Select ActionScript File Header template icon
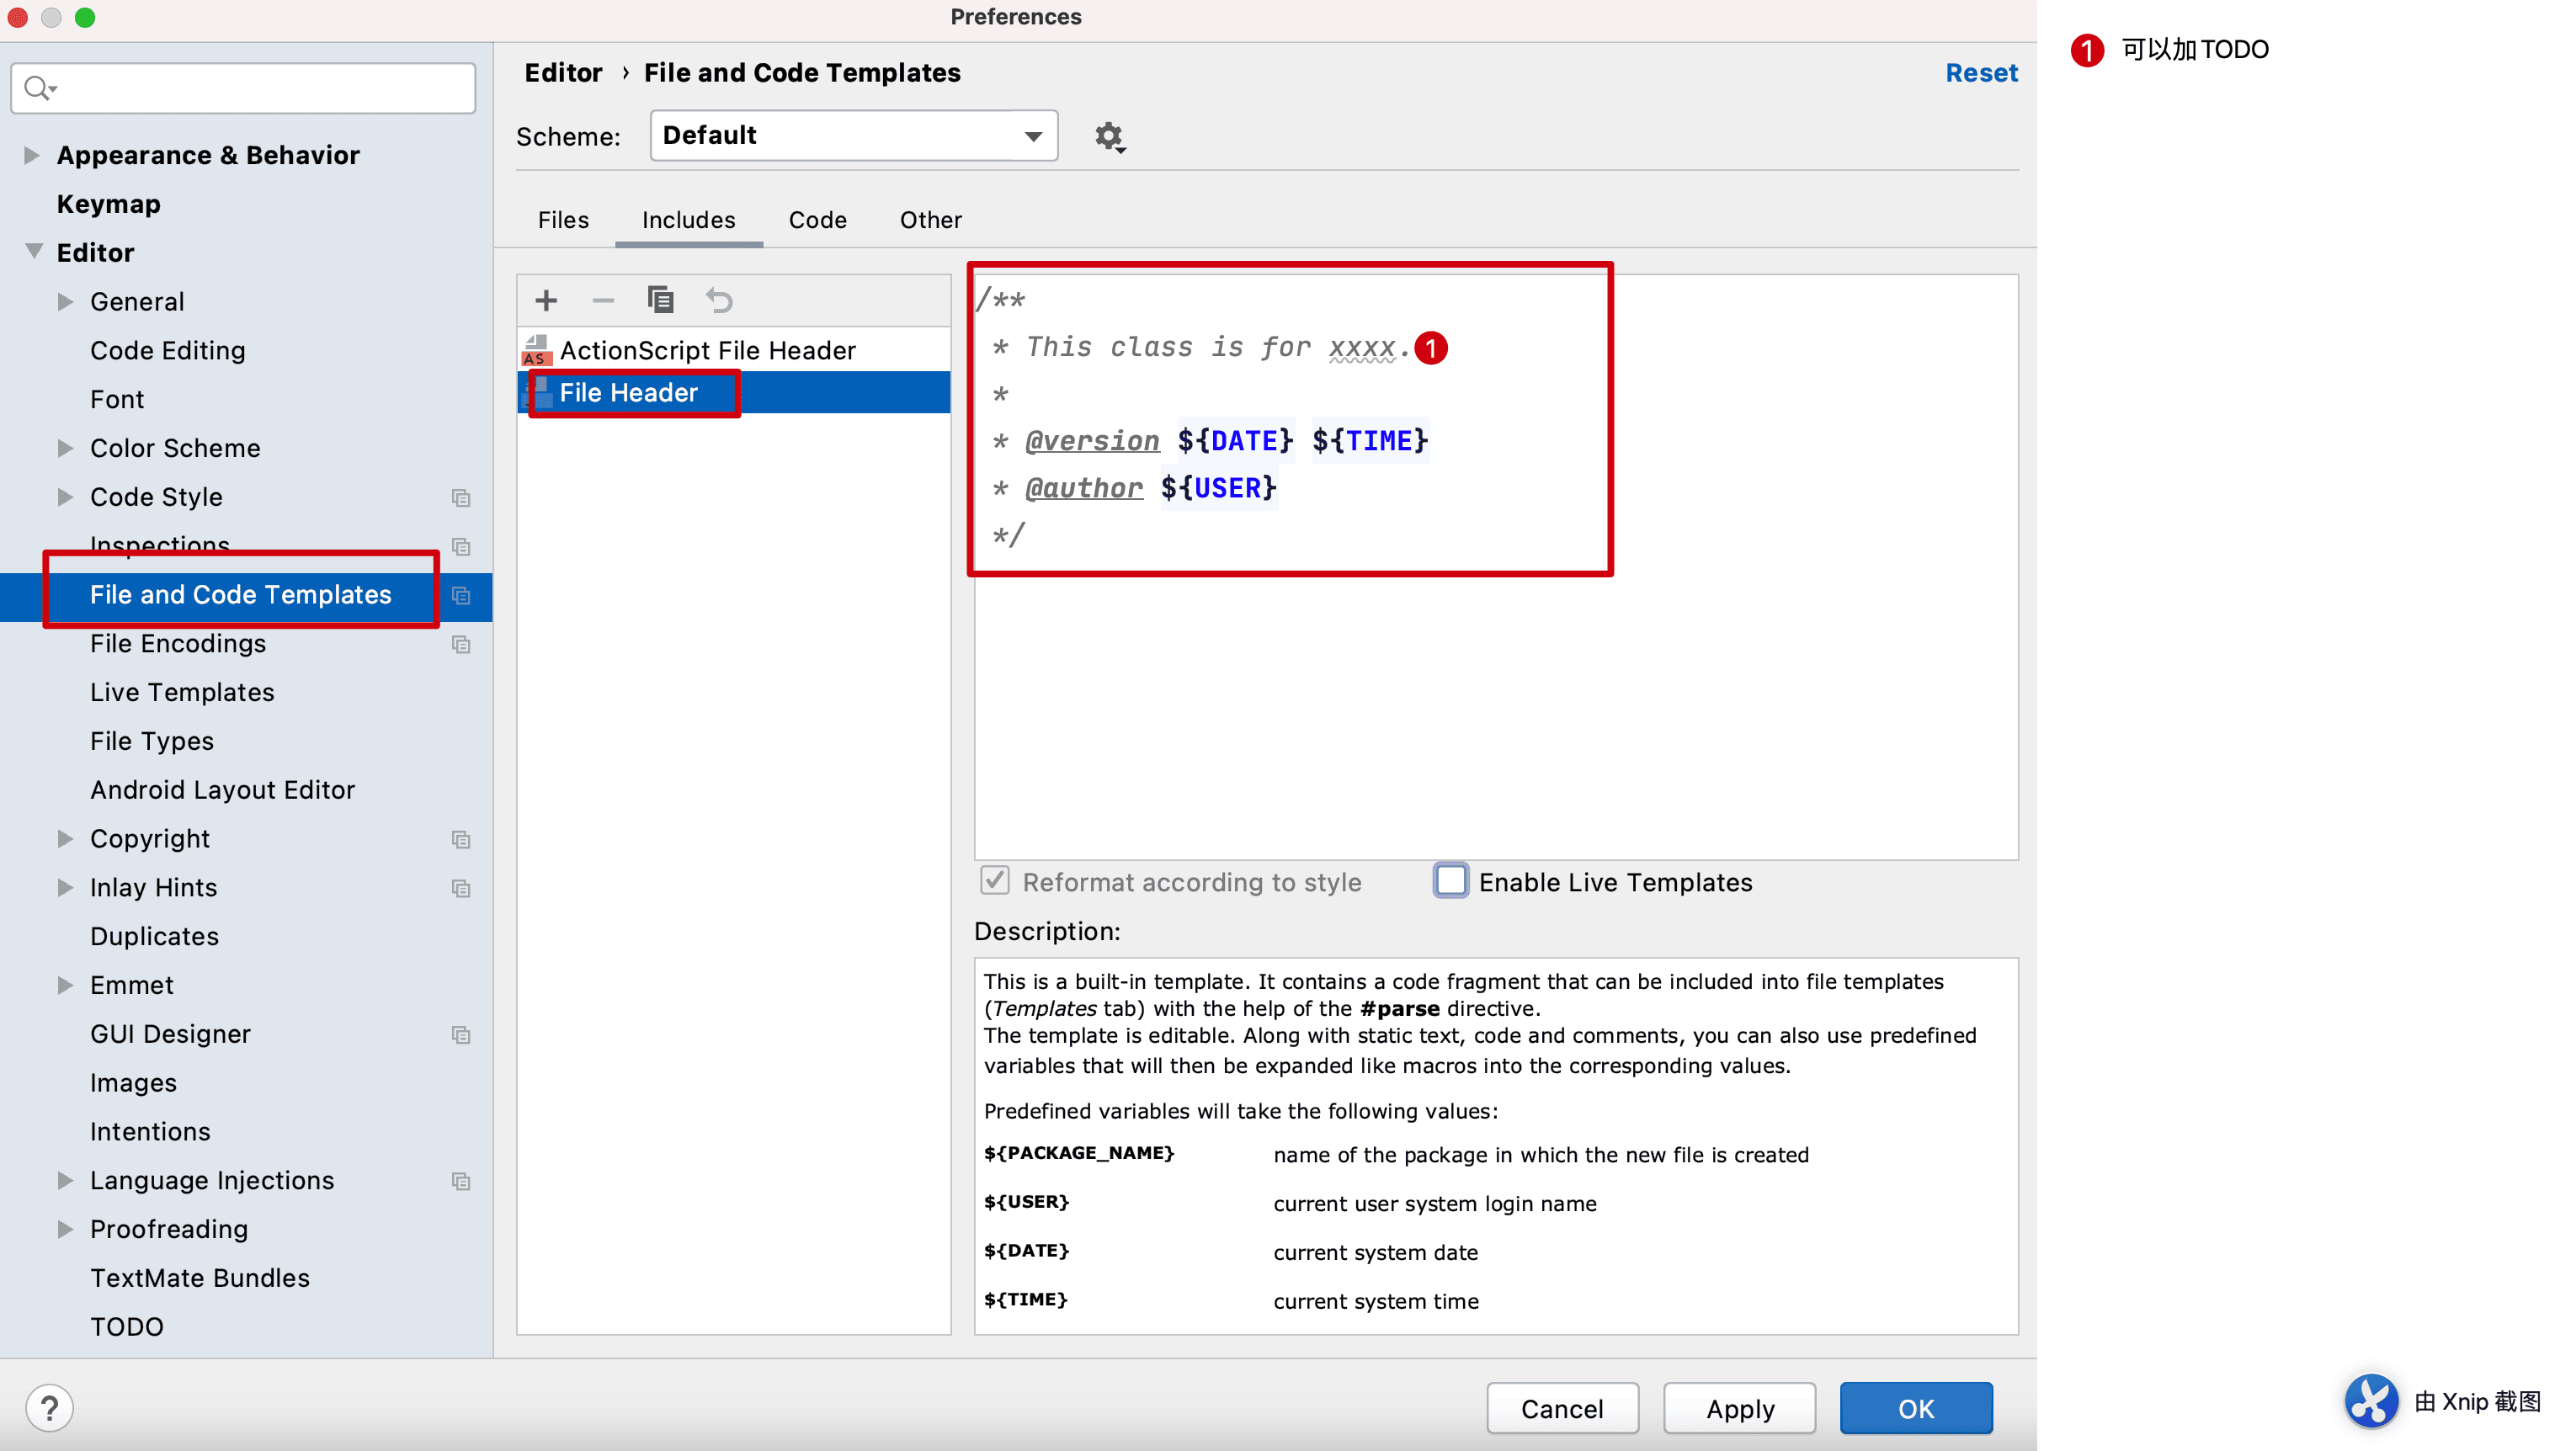Image resolution: width=2576 pixels, height=1451 pixels. [537, 350]
